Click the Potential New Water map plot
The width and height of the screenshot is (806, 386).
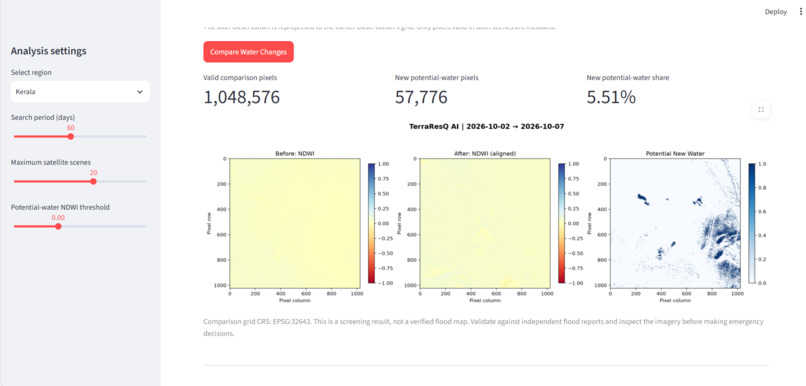tap(675, 223)
